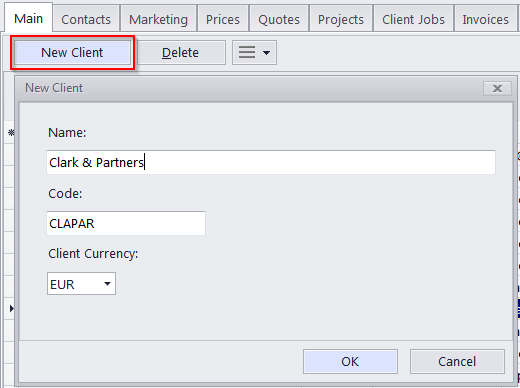Switch to the Main tab
Screen dimensions: 520x388
tap(28, 18)
